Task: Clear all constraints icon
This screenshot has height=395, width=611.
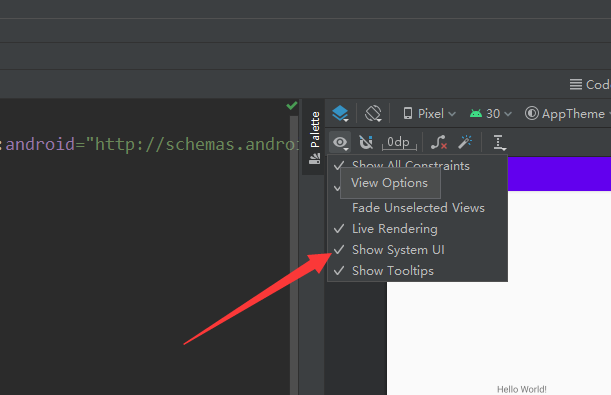Action: pyautogui.click(x=439, y=142)
